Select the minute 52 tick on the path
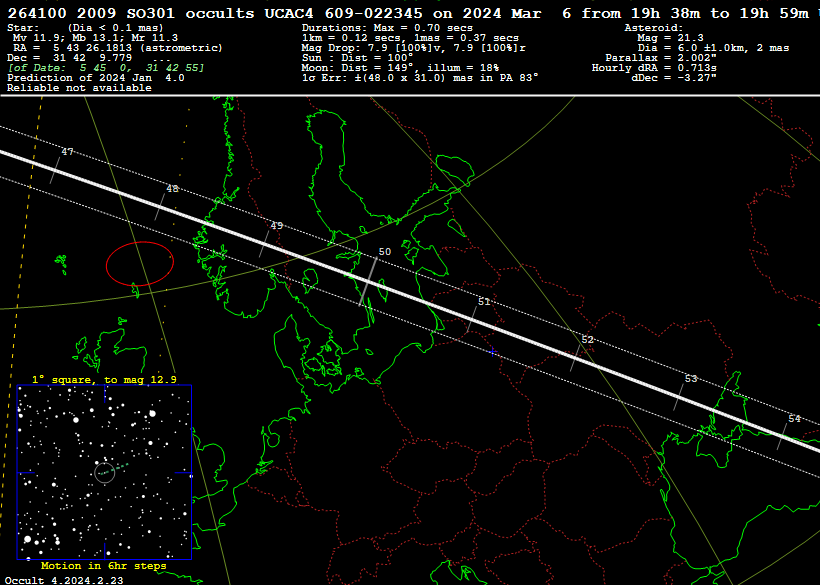The width and height of the screenshot is (820, 585). (575, 358)
